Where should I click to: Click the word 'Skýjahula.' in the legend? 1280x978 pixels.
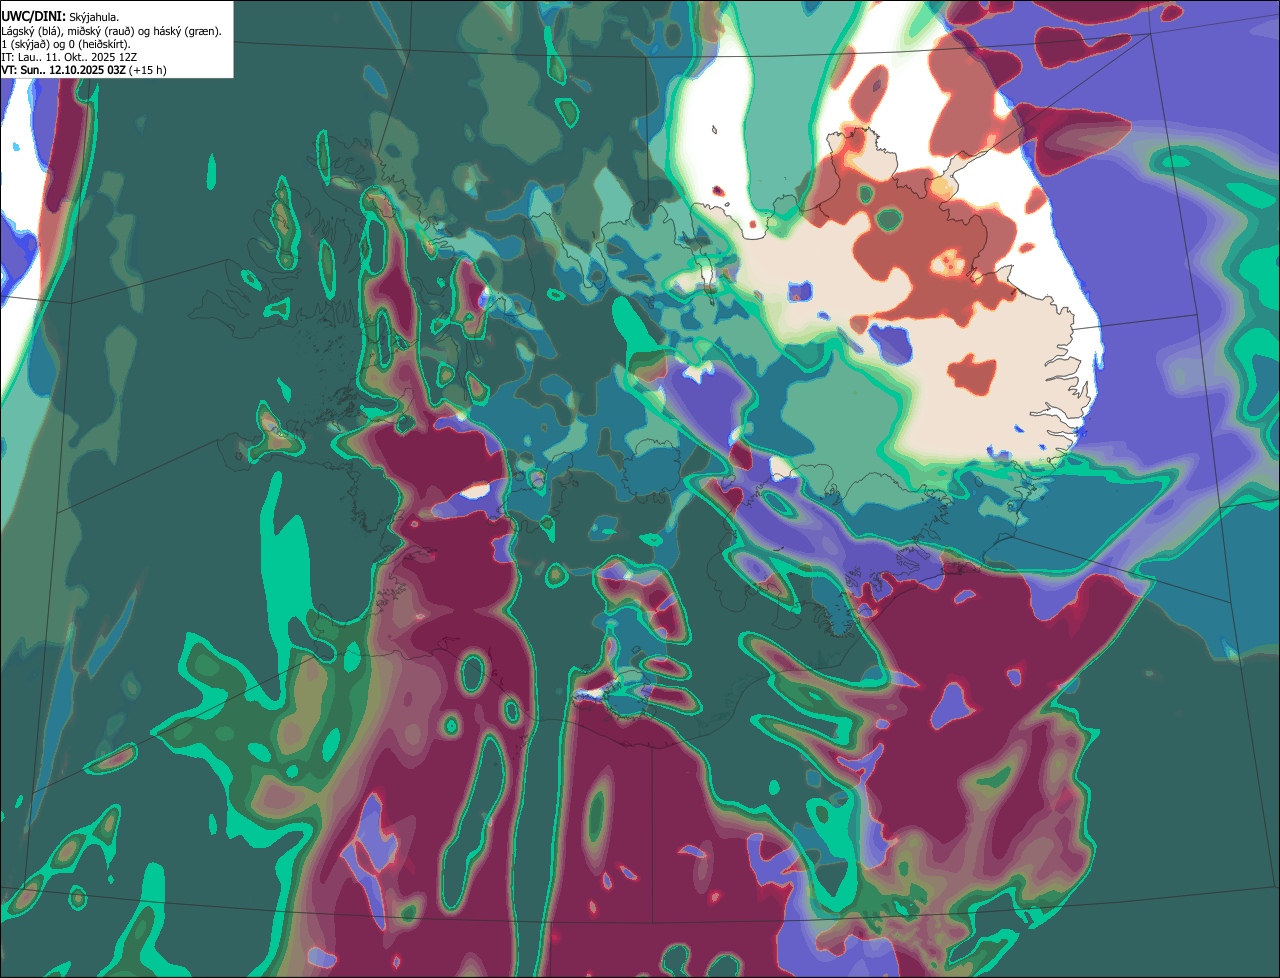tap(94, 17)
